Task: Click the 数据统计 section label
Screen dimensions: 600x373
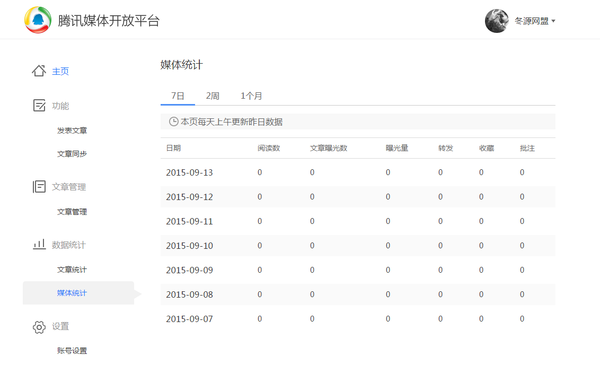Action: point(69,245)
